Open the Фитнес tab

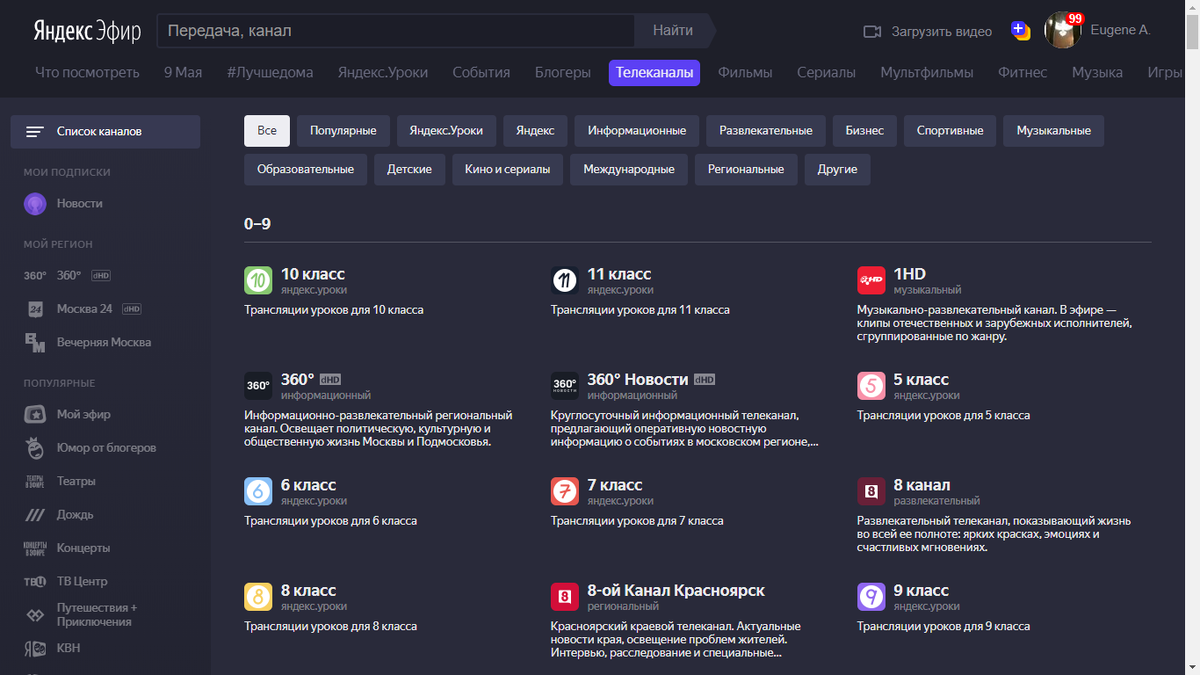click(1022, 72)
